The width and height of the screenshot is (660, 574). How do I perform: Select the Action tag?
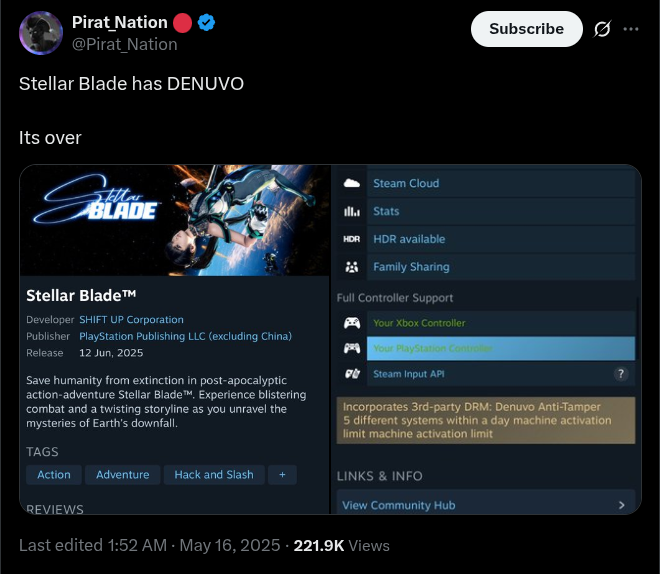[x=54, y=475]
